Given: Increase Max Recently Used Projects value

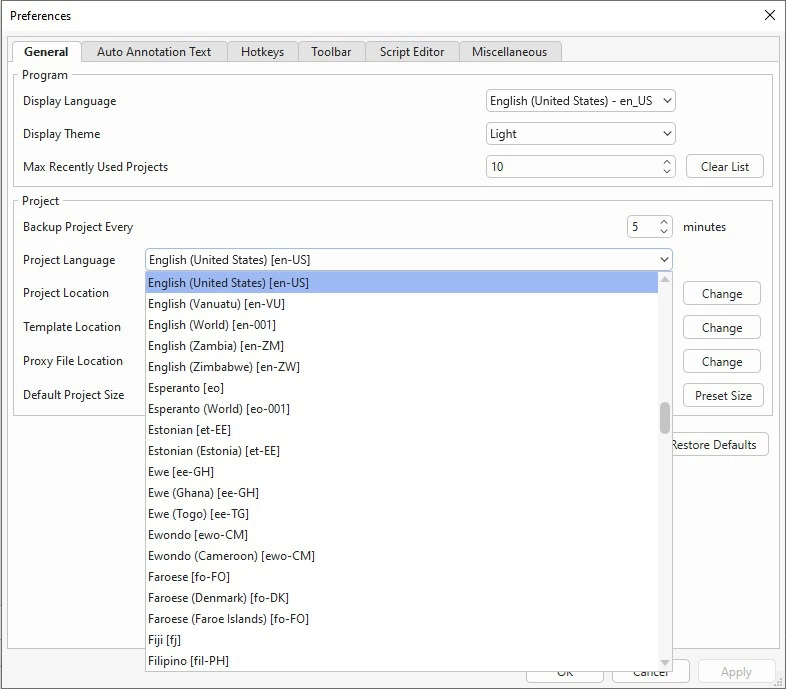Looking at the screenshot, I should (x=667, y=162).
